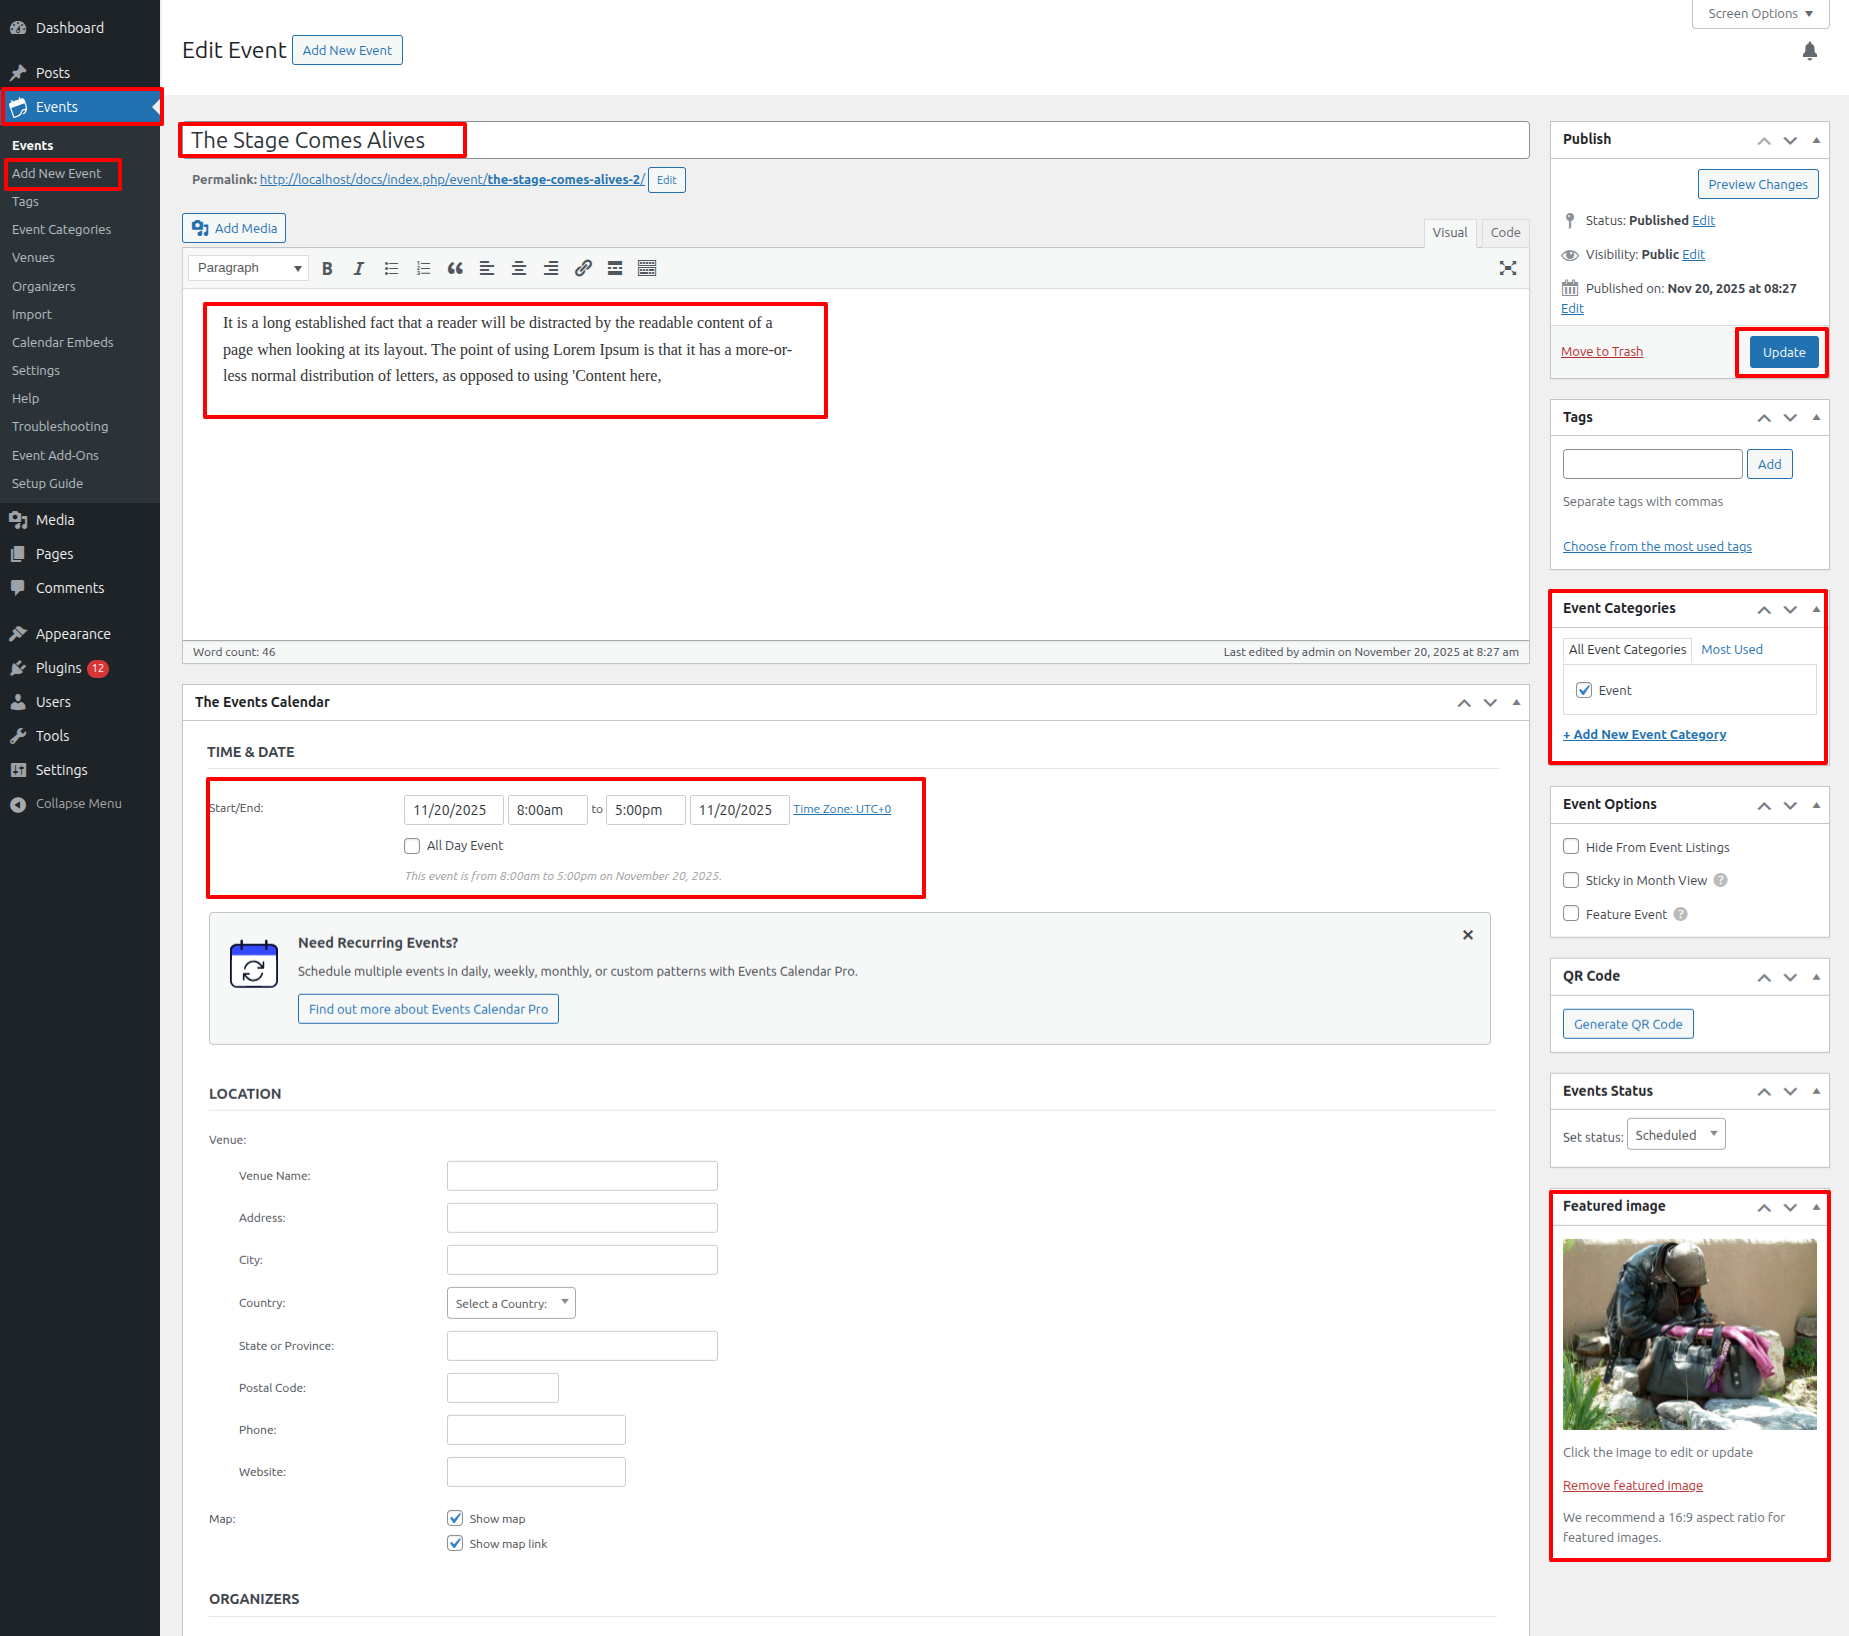Image resolution: width=1849 pixels, height=1636 pixels.
Task: Switch to Most Used categories tab
Action: 1731,649
